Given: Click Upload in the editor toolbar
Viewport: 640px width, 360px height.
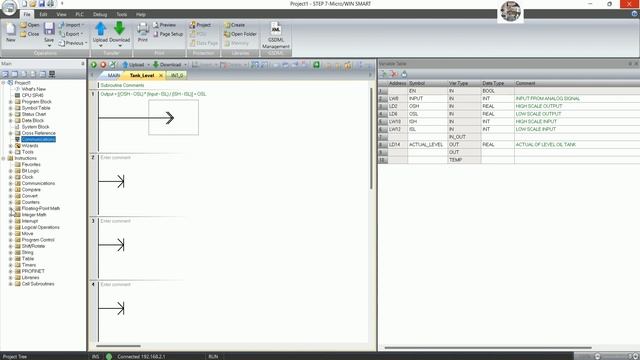Looking at the screenshot, I should tap(133, 64).
